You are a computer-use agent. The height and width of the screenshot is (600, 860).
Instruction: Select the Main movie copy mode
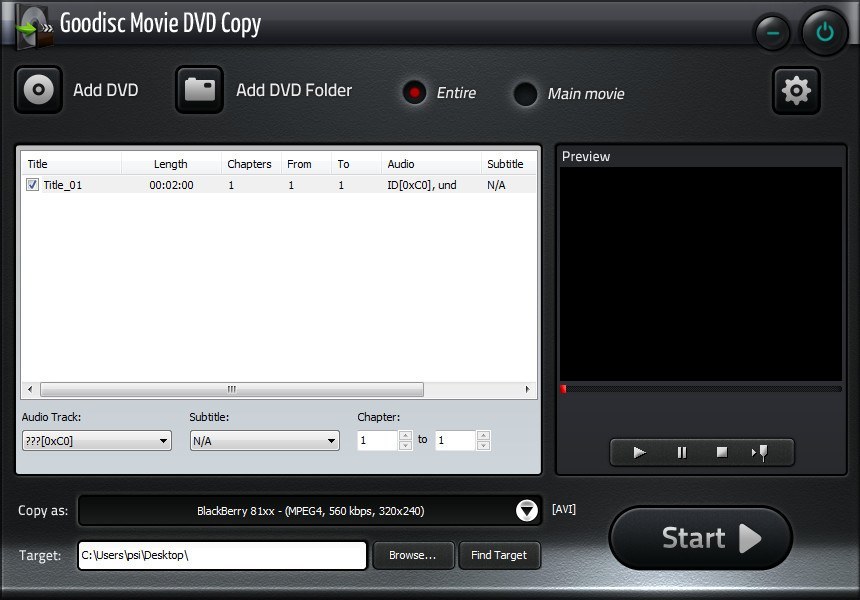pos(525,95)
